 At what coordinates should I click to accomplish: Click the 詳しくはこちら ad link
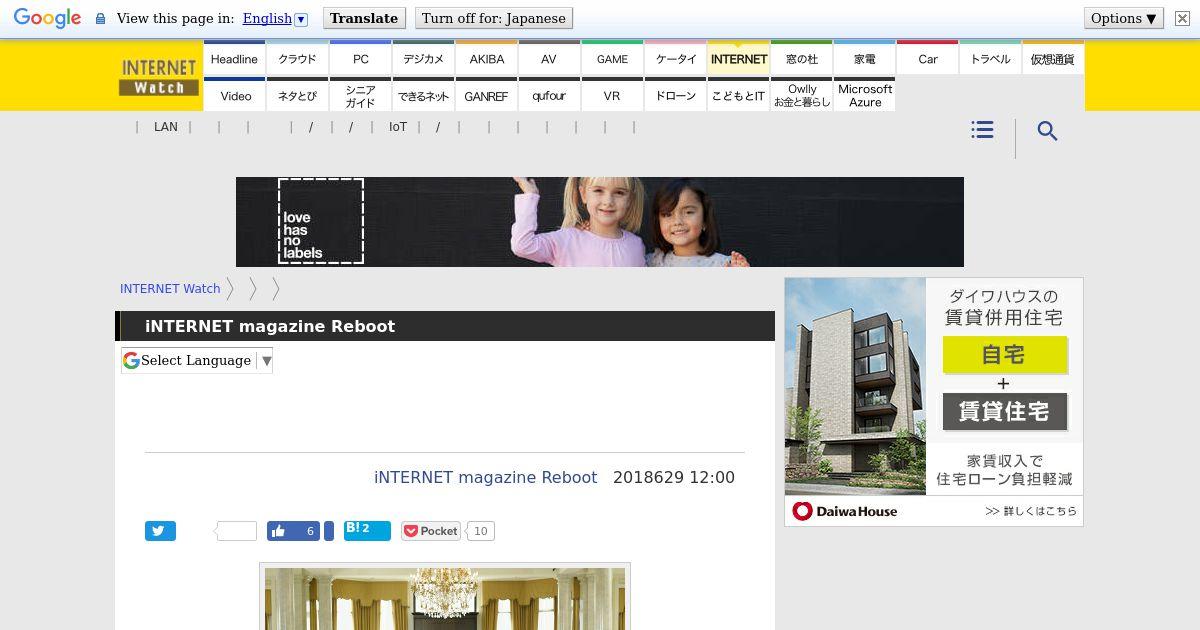(1031, 511)
